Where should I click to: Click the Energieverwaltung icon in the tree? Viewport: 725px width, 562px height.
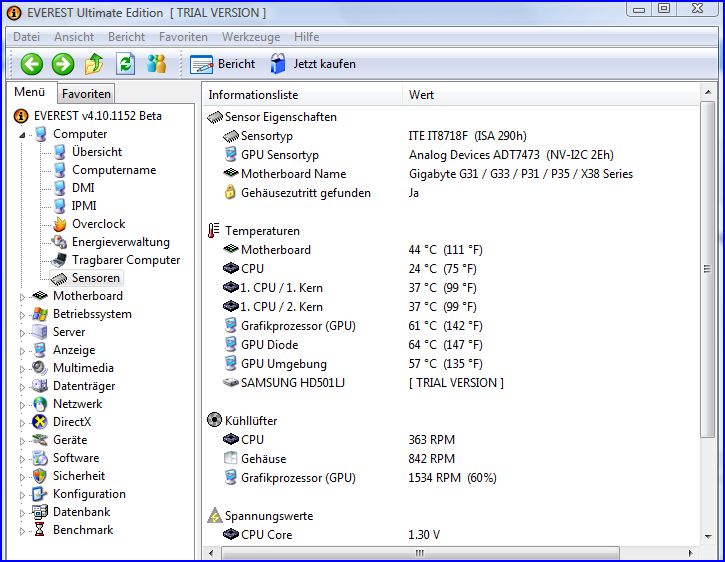tap(59, 242)
